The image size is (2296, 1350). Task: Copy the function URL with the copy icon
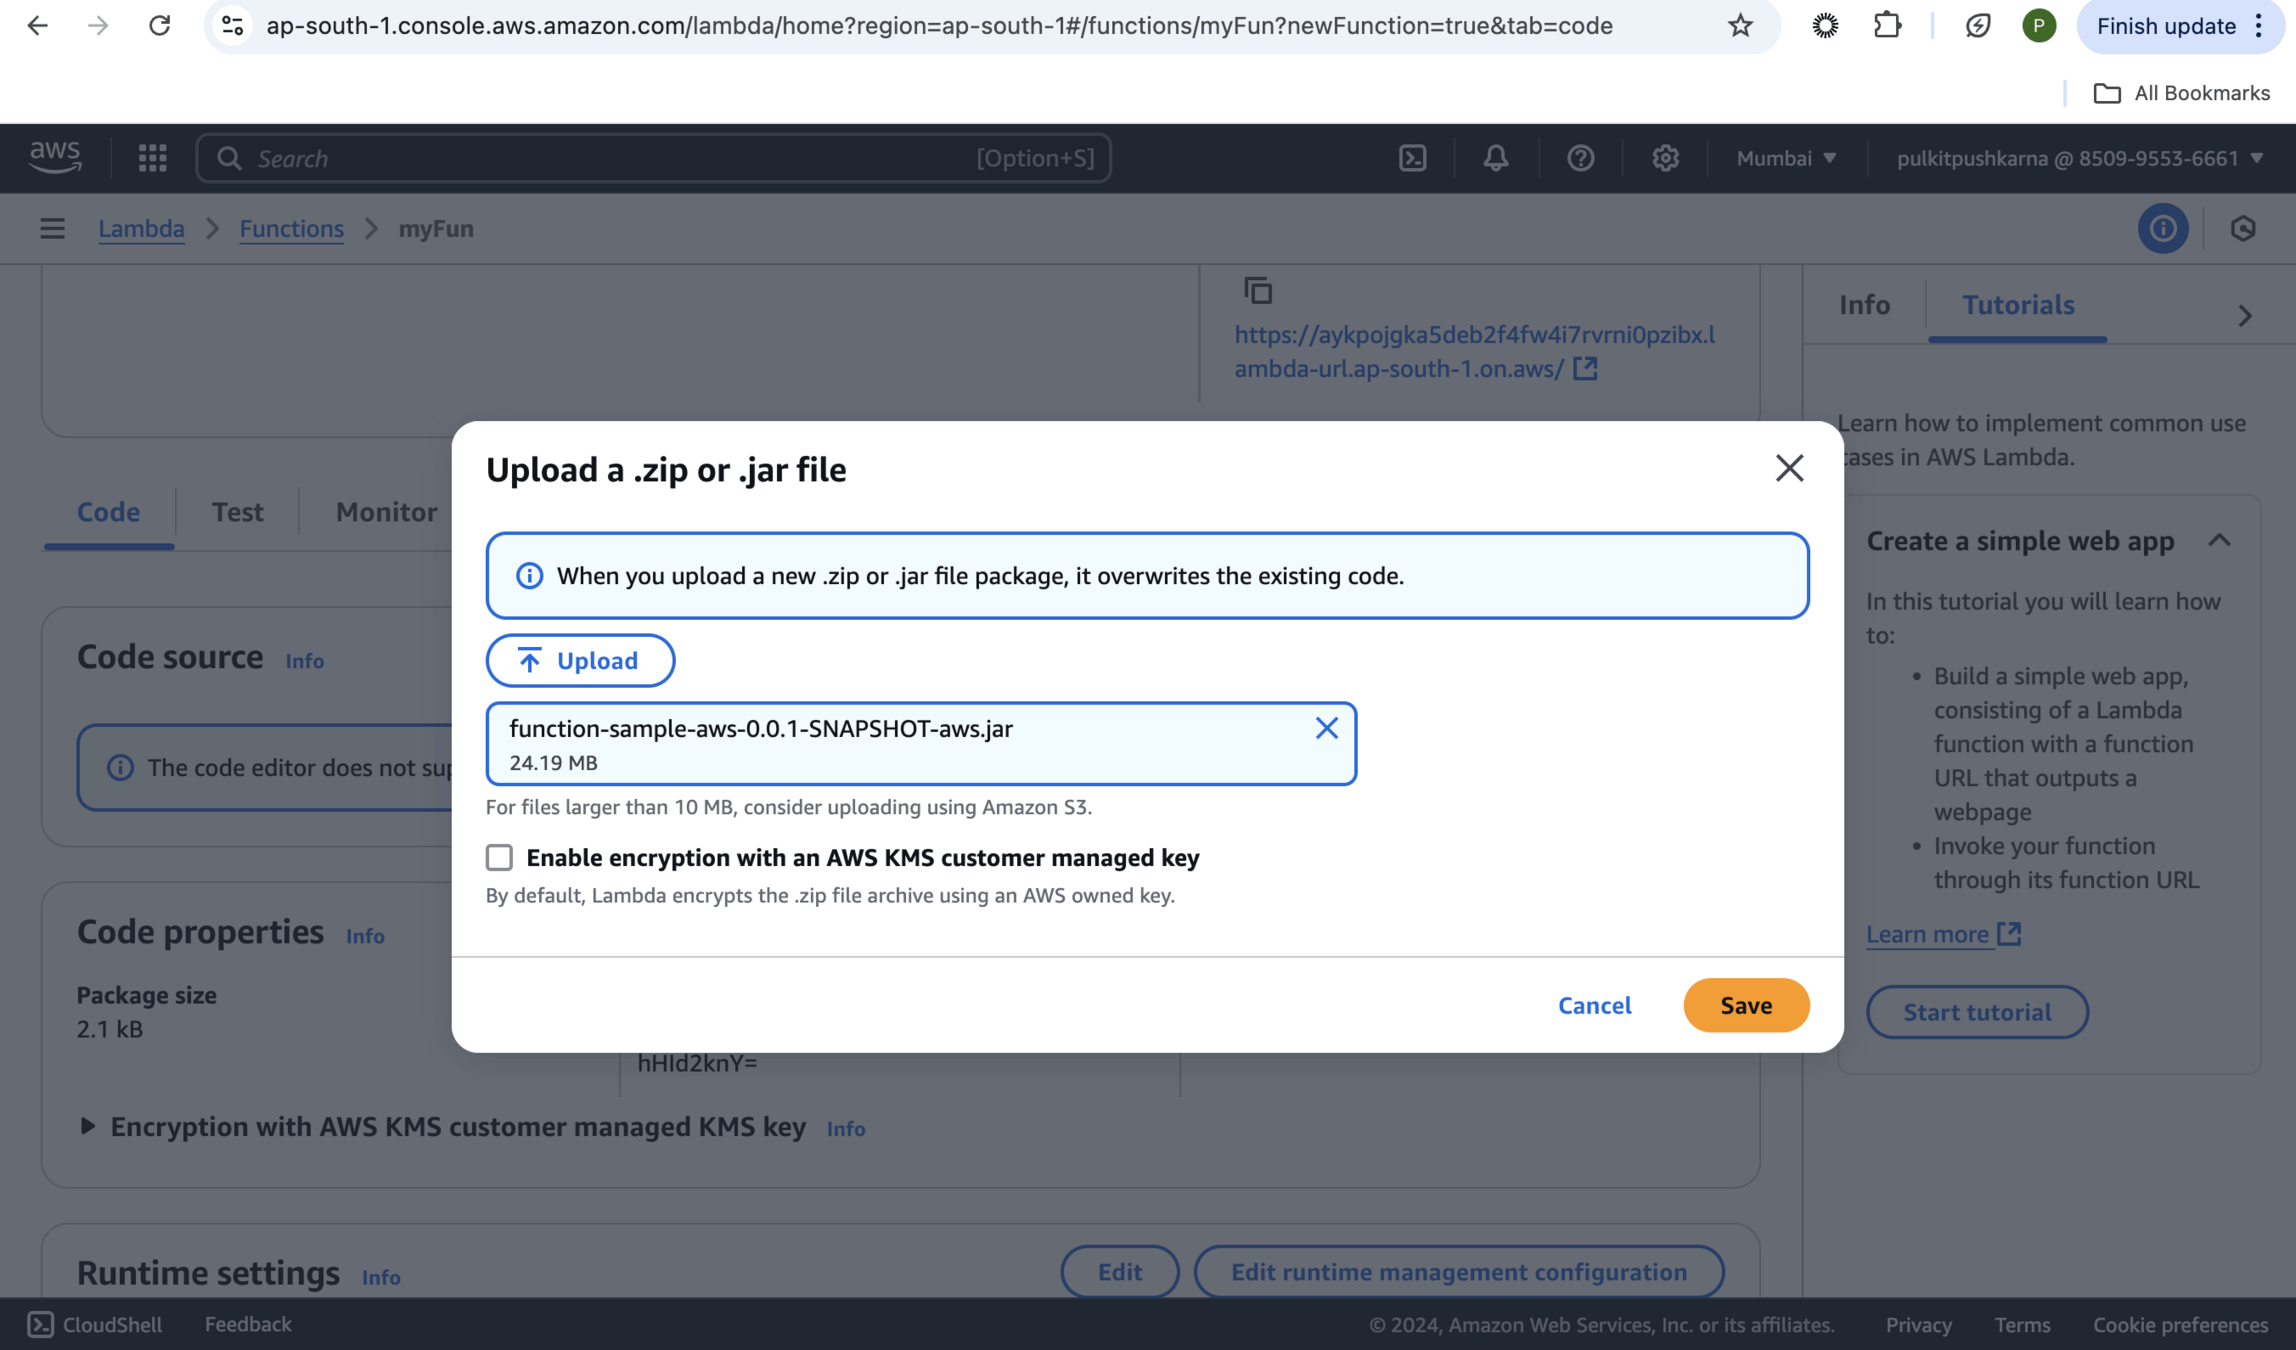point(1257,290)
